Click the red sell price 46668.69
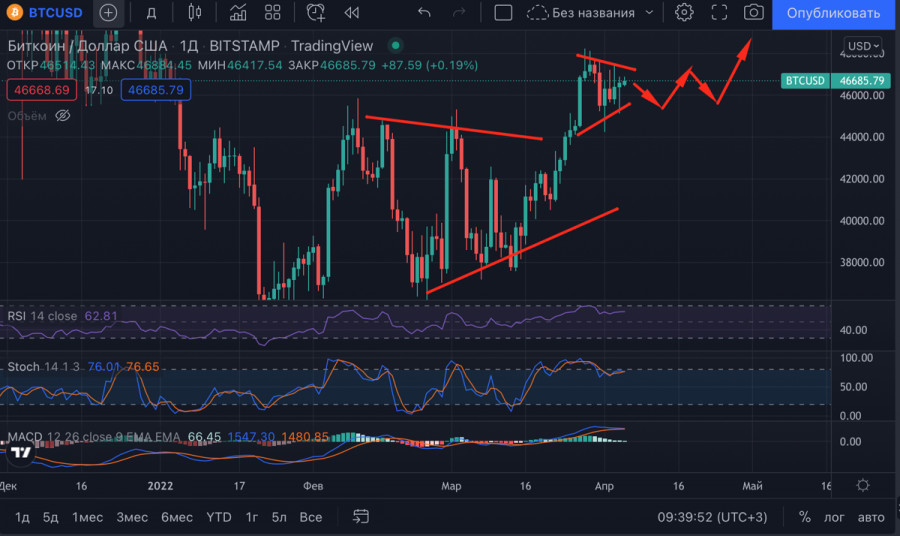 [41, 90]
